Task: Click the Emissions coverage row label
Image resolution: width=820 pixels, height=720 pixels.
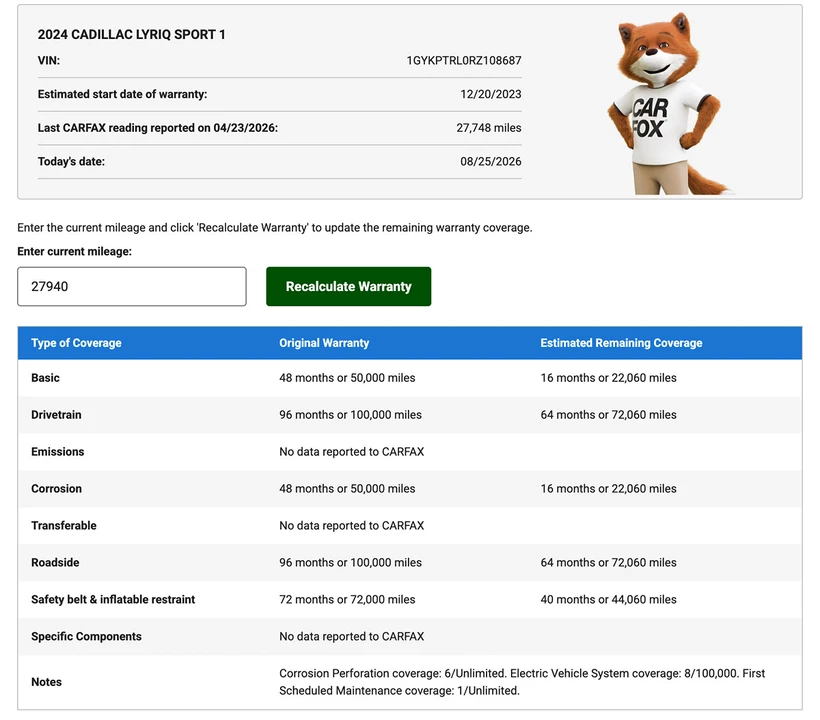Action: pyautogui.click(x=58, y=452)
